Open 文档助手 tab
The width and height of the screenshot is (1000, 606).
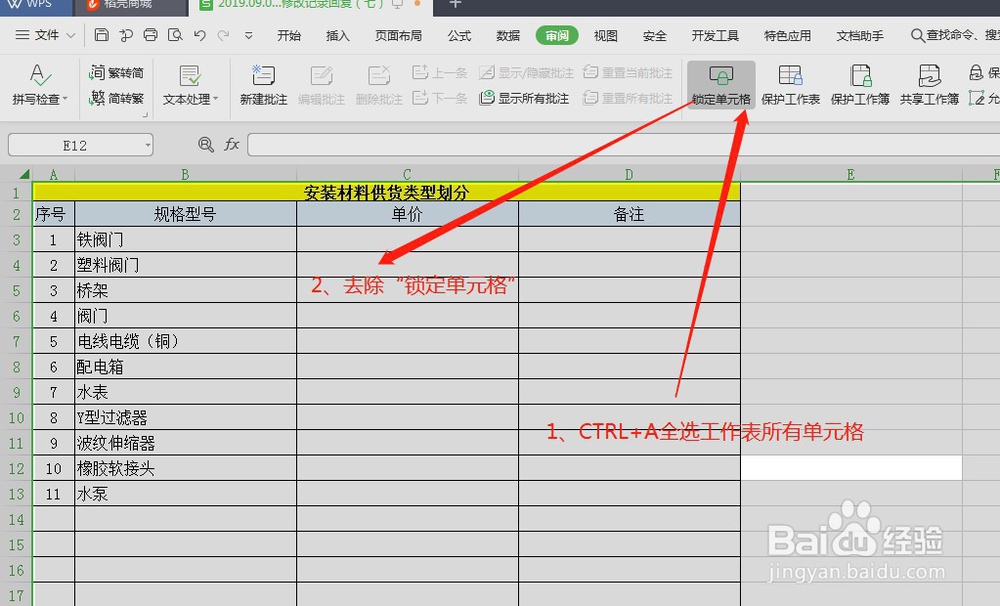coord(860,36)
